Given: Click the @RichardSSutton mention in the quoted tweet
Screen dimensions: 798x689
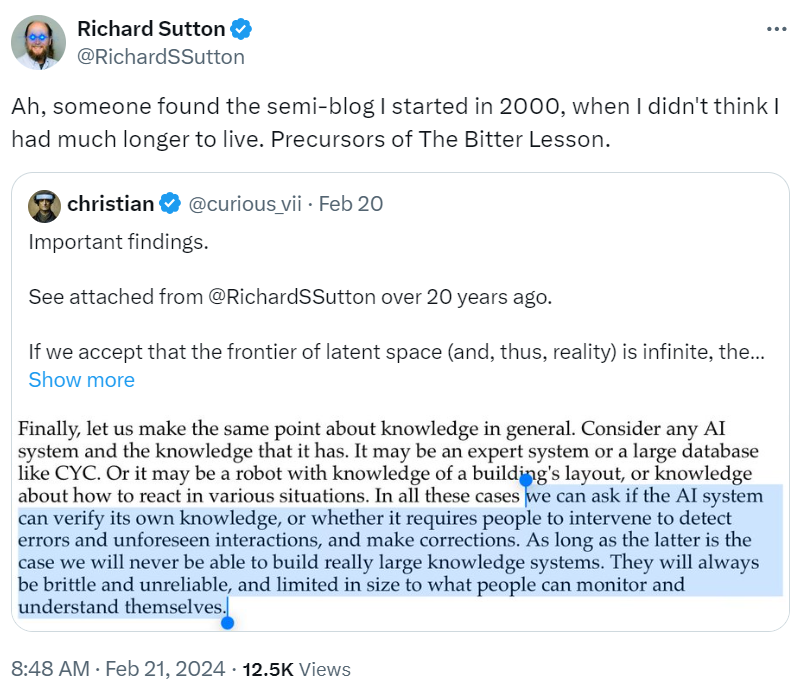Looking at the screenshot, I should [x=292, y=297].
